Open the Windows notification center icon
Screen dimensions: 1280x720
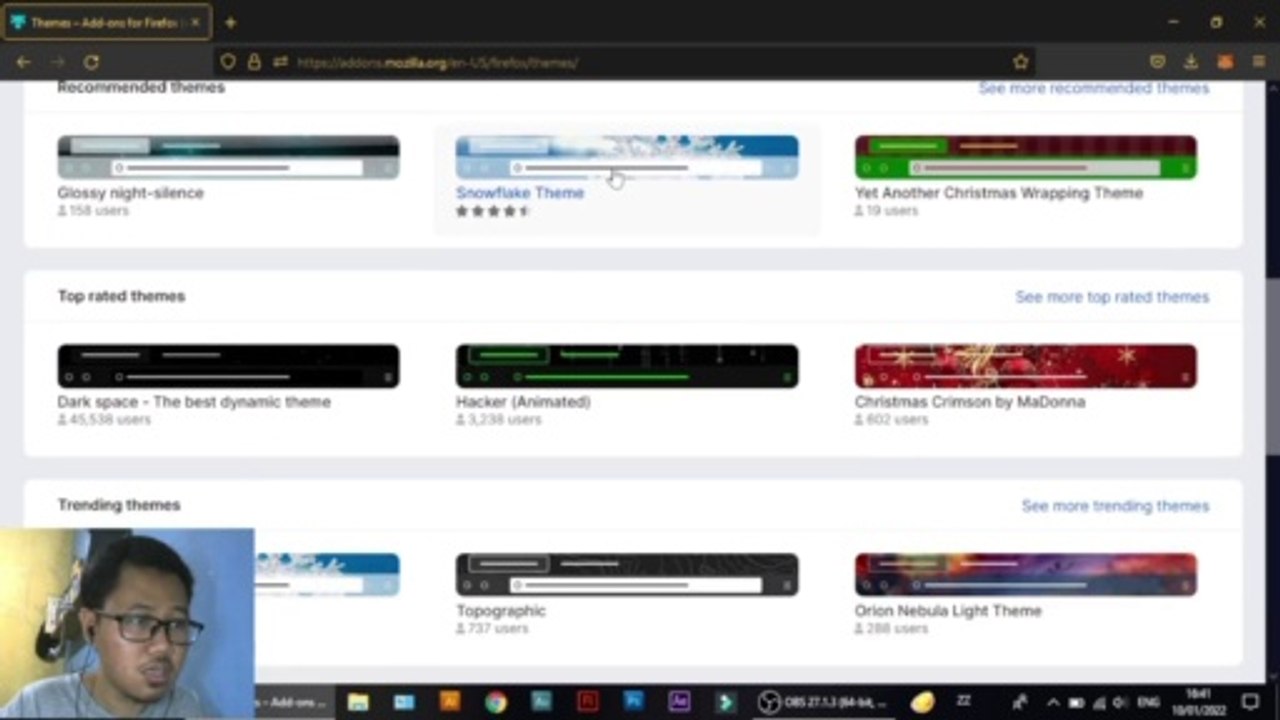pyautogui.click(x=1250, y=702)
